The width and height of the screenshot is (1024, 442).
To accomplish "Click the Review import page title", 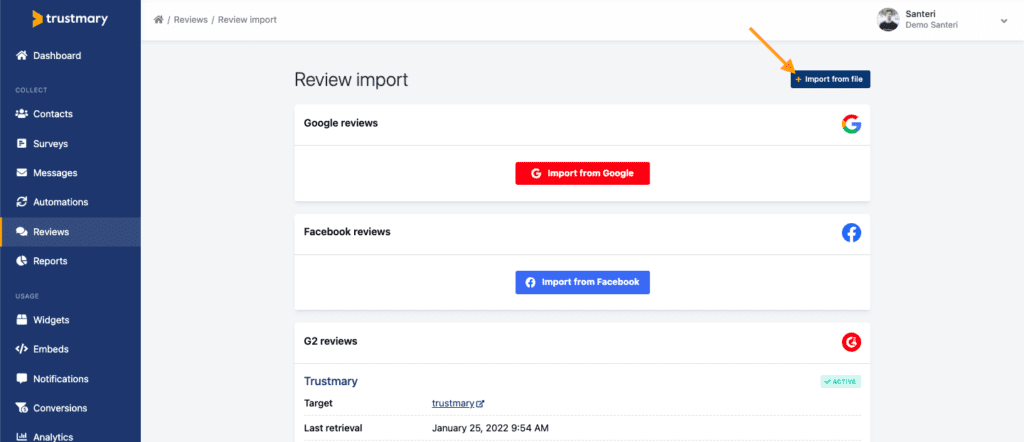I will pyautogui.click(x=351, y=80).
